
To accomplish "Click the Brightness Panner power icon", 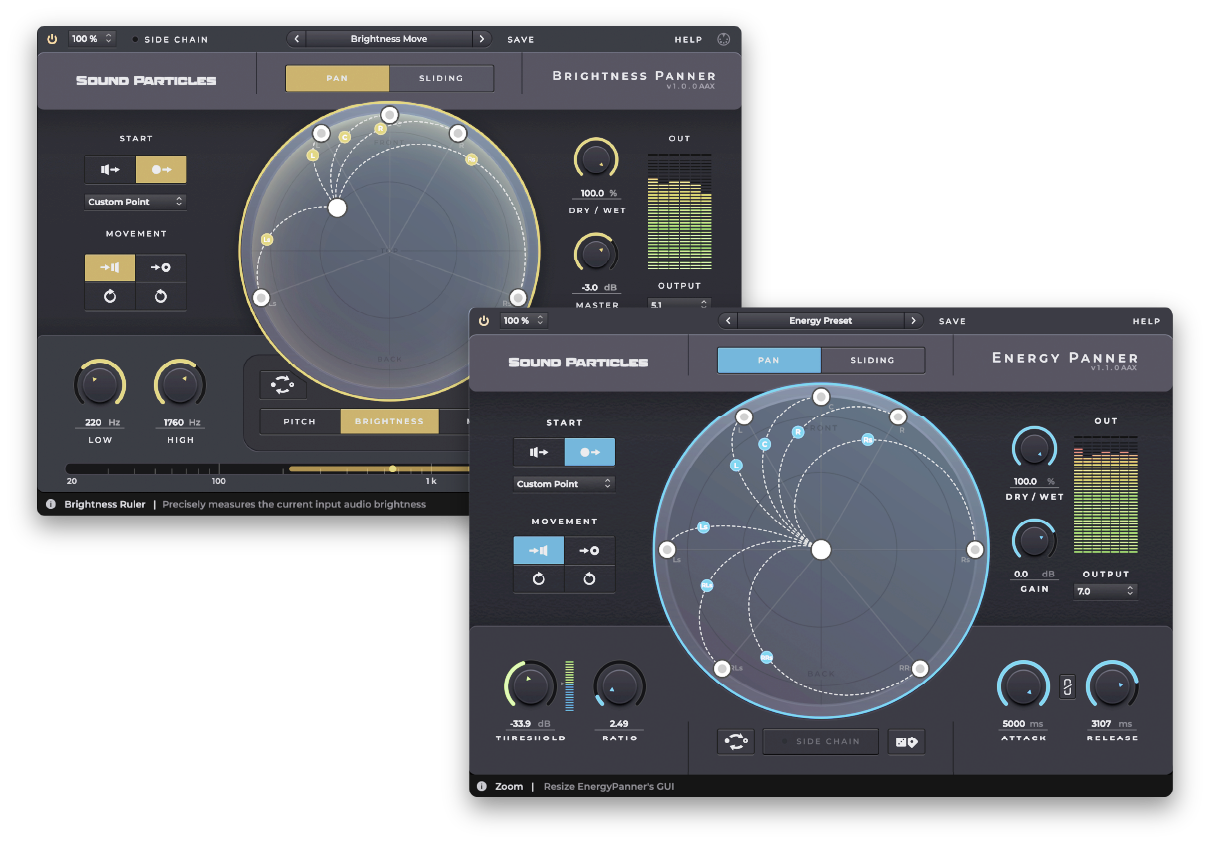I will pyautogui.click(x=52, y=39).
